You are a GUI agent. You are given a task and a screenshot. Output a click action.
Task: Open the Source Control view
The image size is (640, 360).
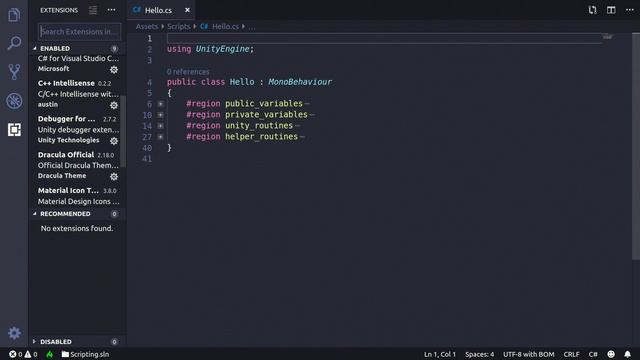click(x=14, y=72)
